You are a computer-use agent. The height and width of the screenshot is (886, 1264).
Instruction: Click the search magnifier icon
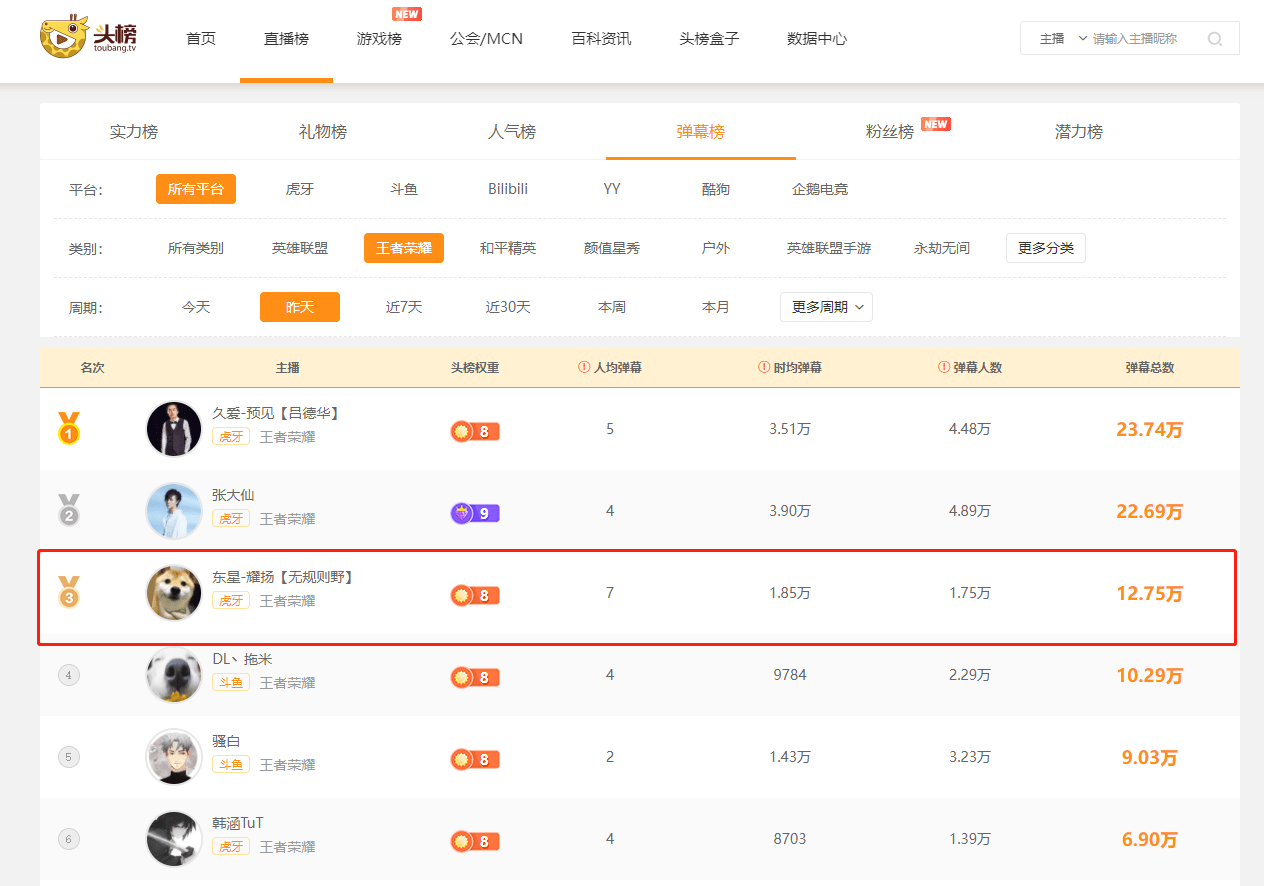click(1215, 39)
